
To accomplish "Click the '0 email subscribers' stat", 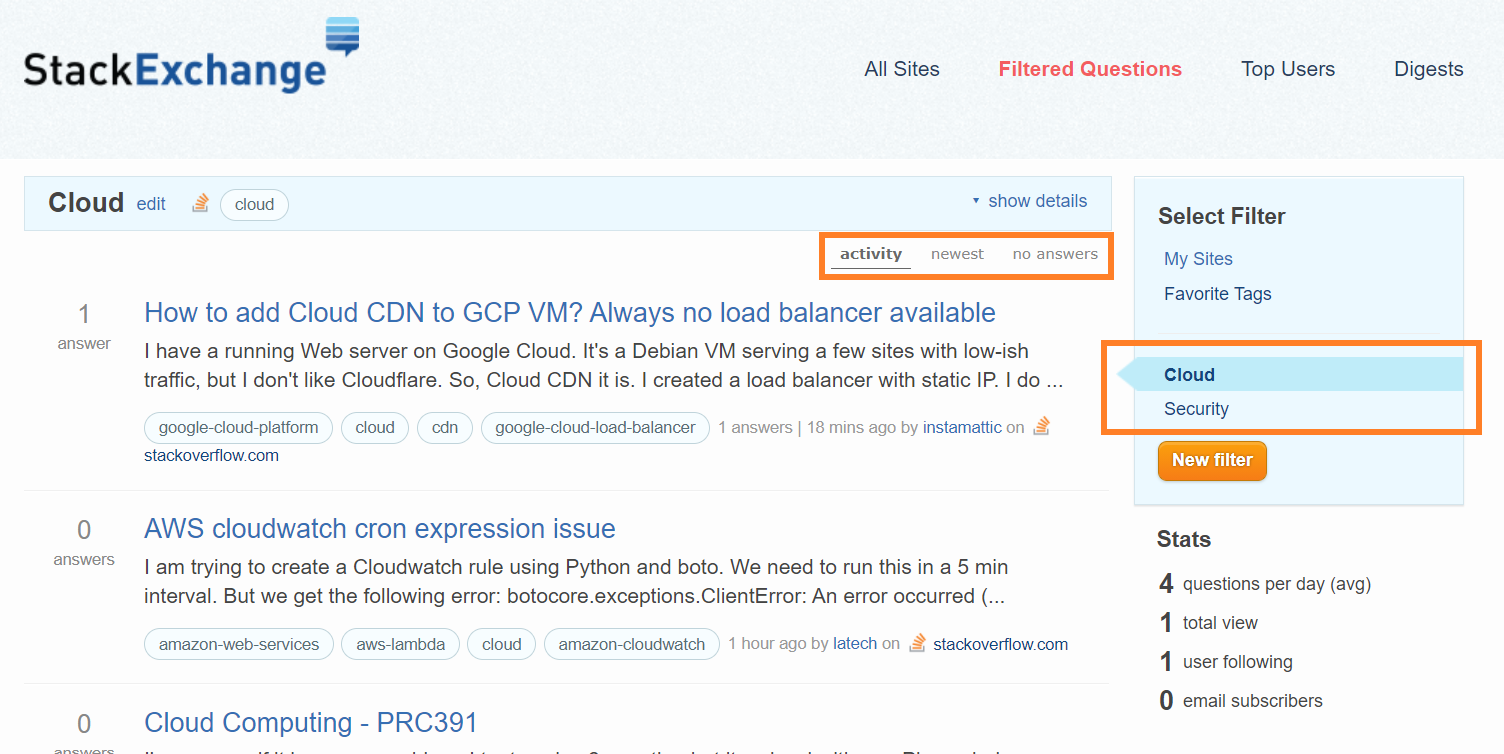I will tap(1240, 701).
